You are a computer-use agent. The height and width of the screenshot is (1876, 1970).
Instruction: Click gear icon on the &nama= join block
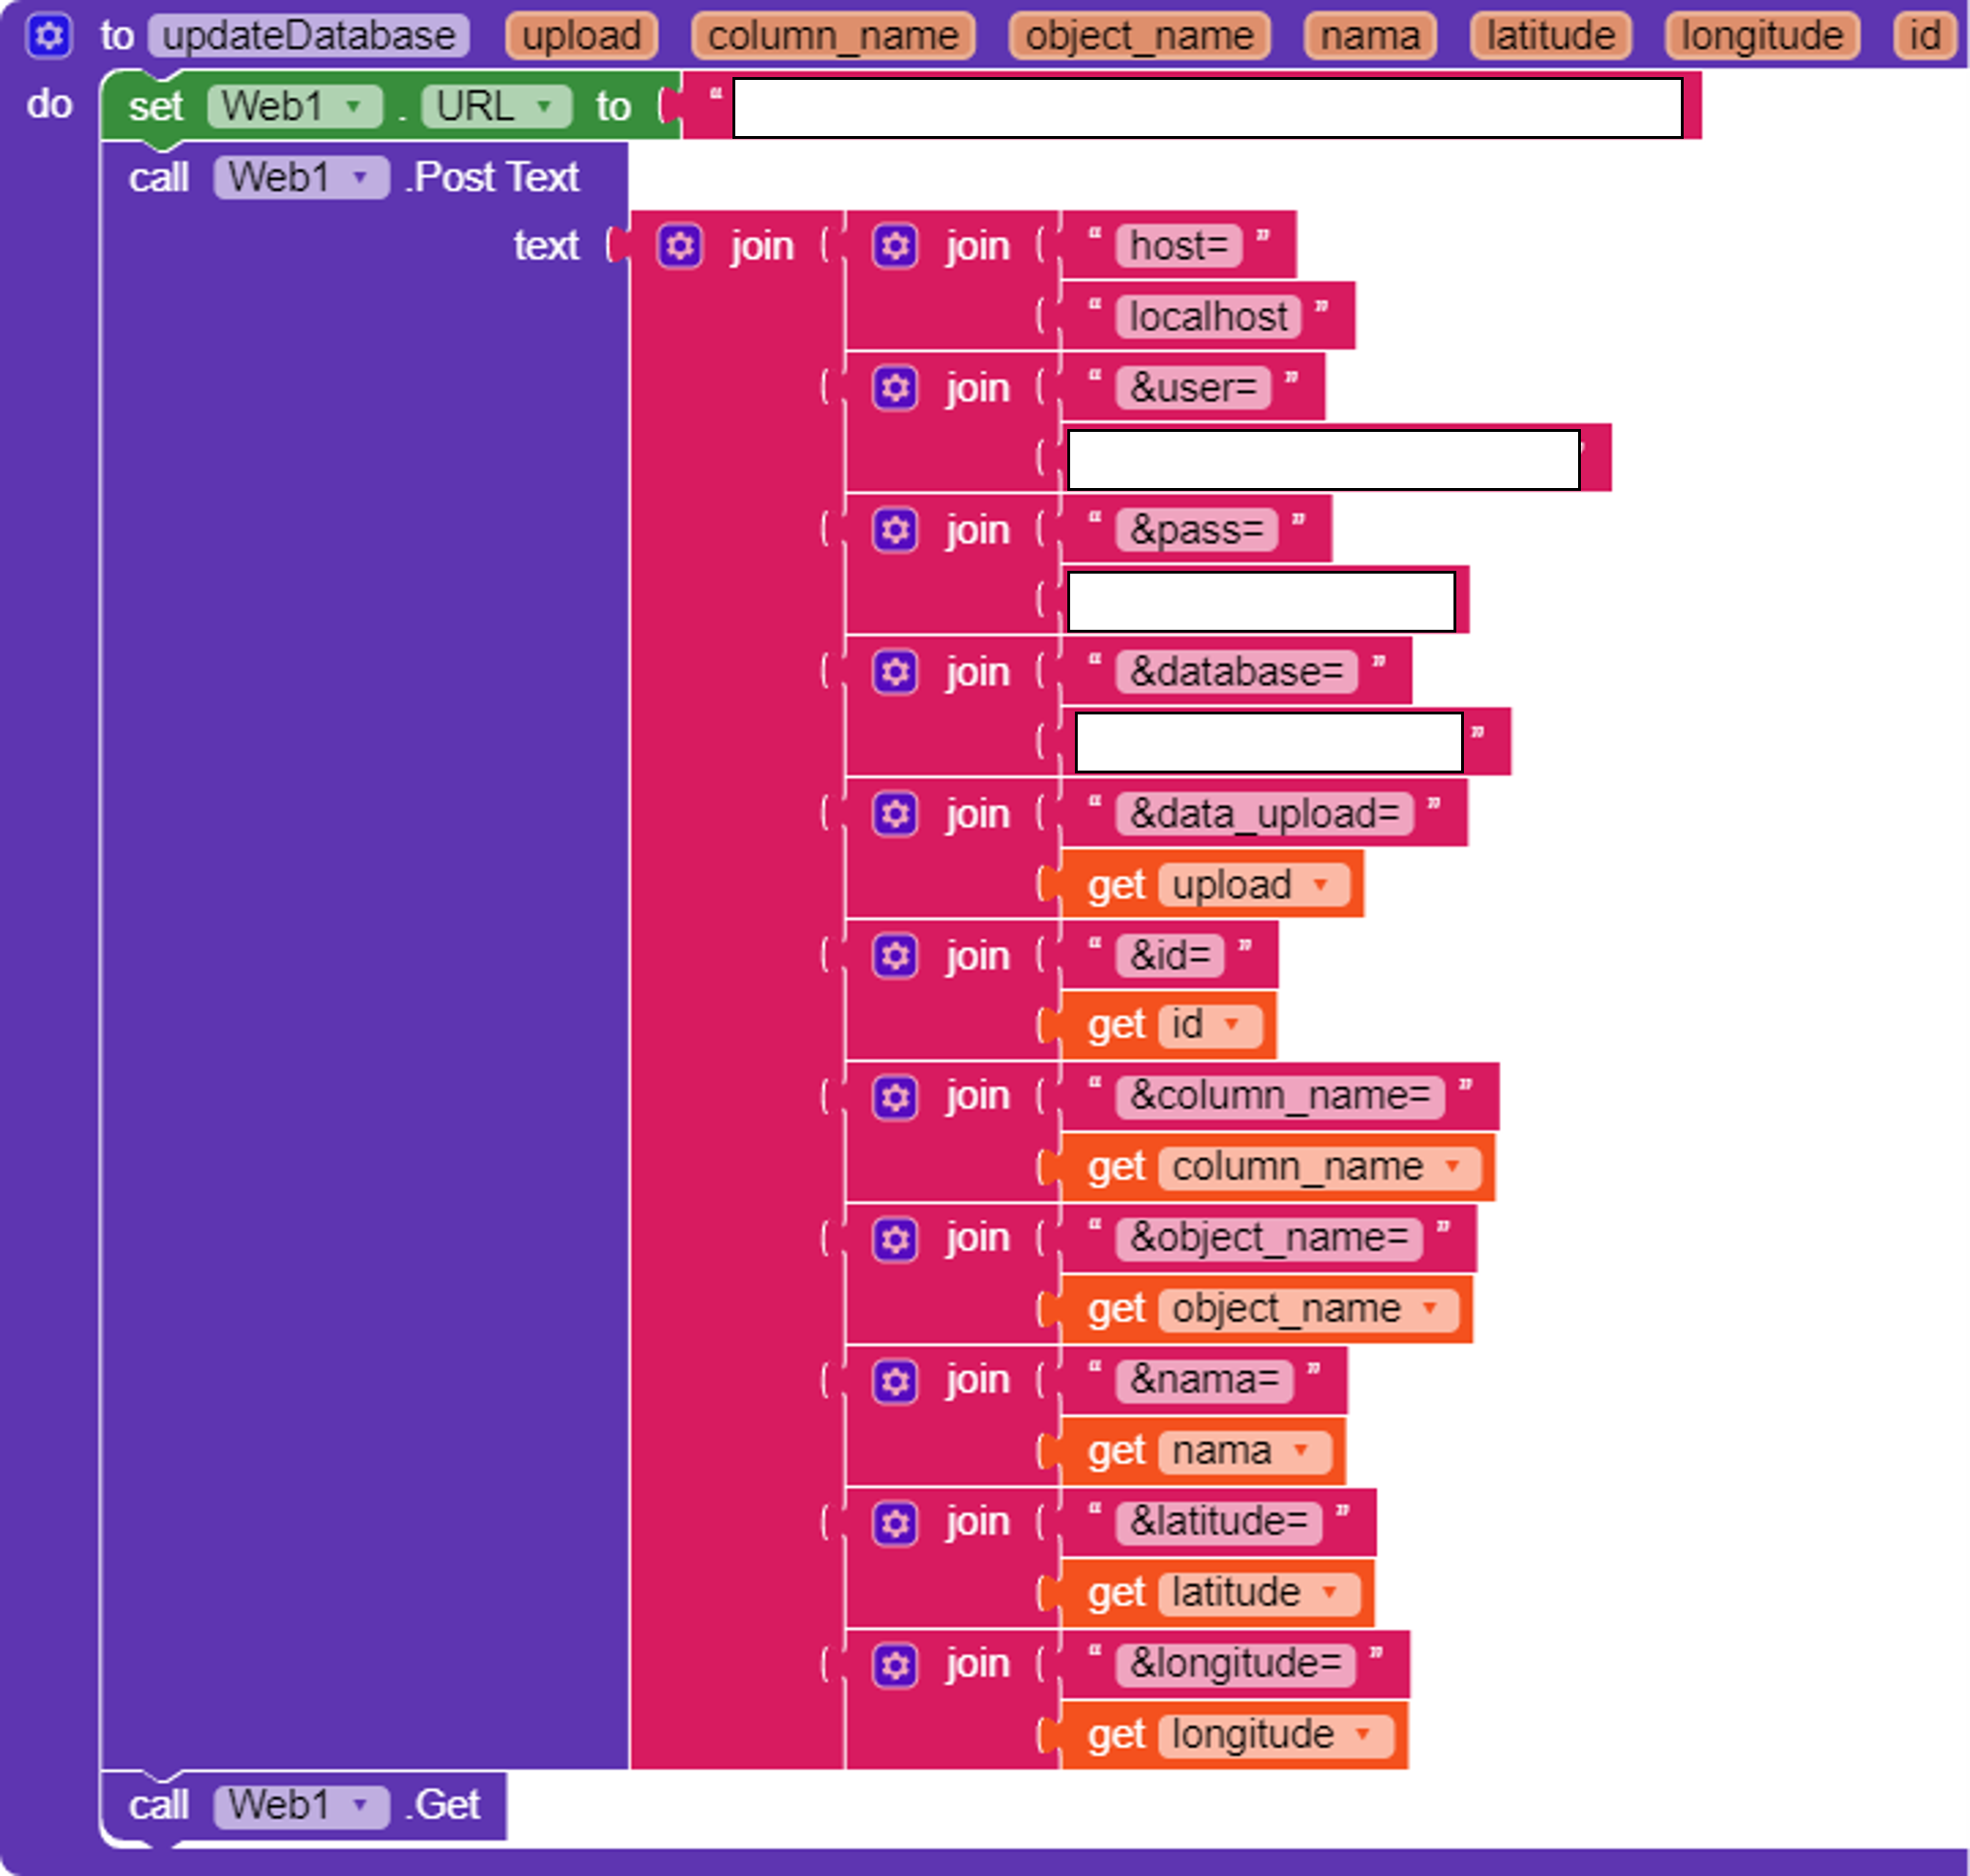895,1381
